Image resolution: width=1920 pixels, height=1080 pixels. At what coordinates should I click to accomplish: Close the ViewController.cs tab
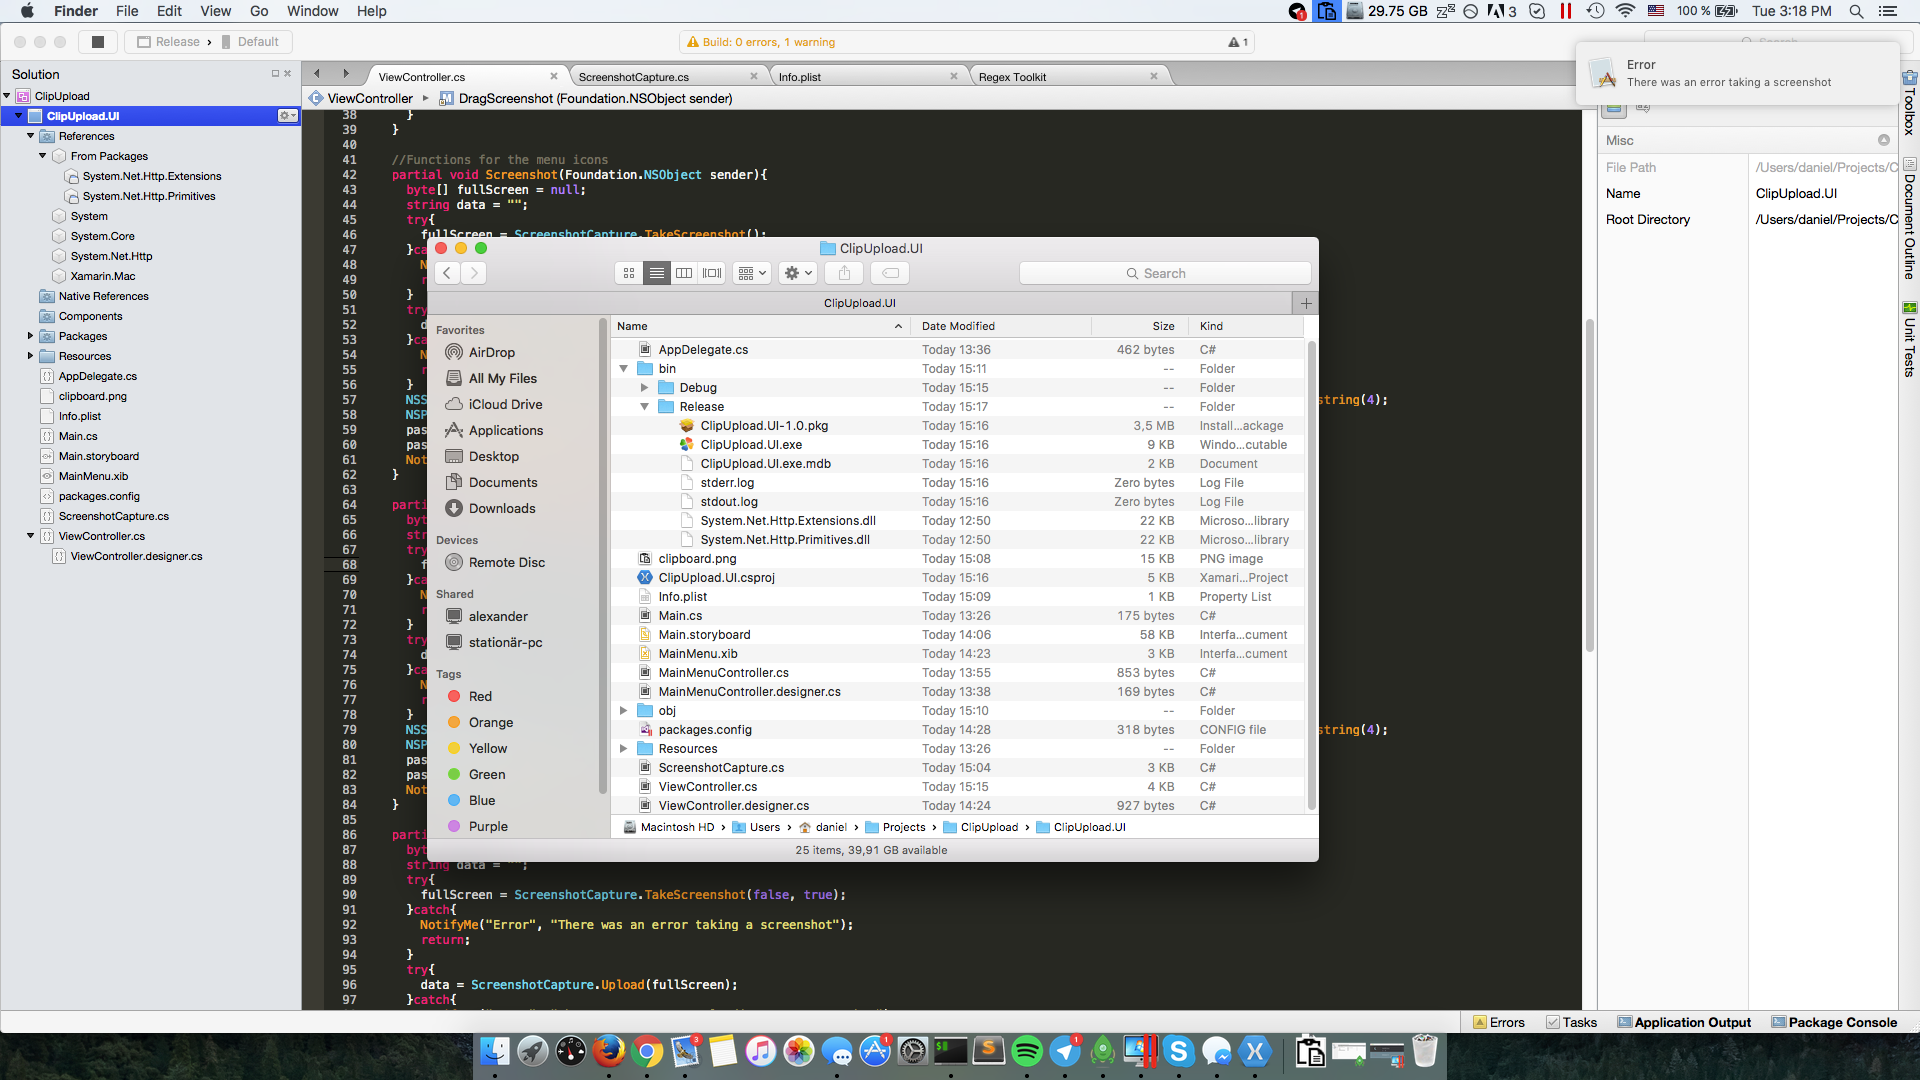554,76
